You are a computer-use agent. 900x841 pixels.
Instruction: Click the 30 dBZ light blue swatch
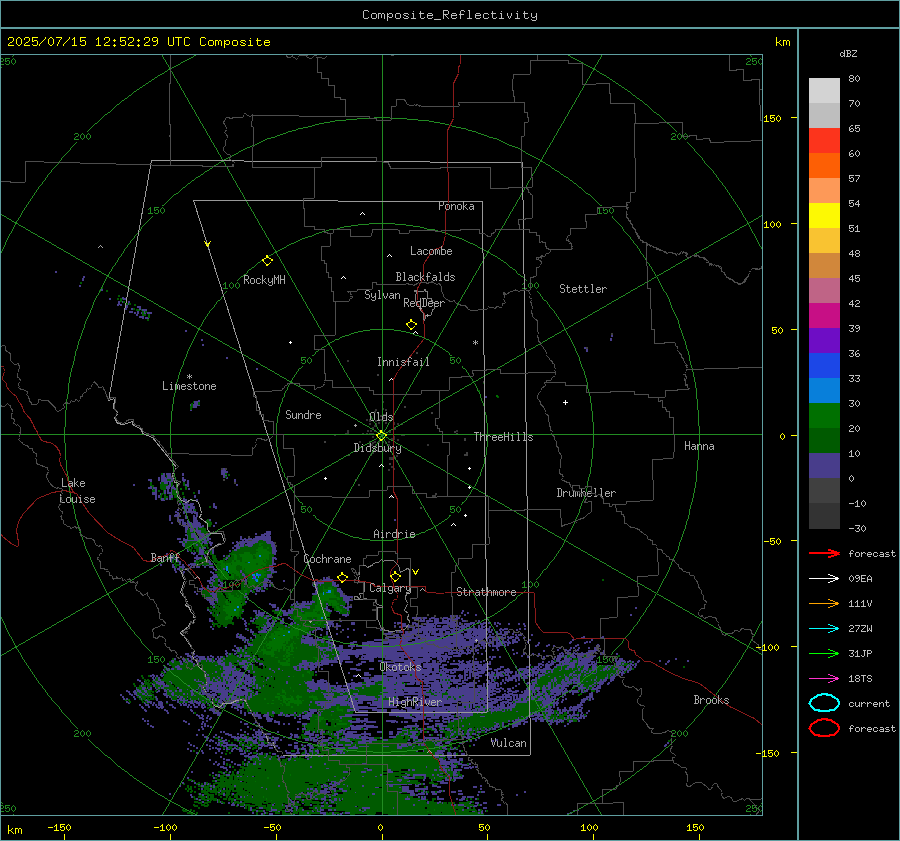click(824, 390)
